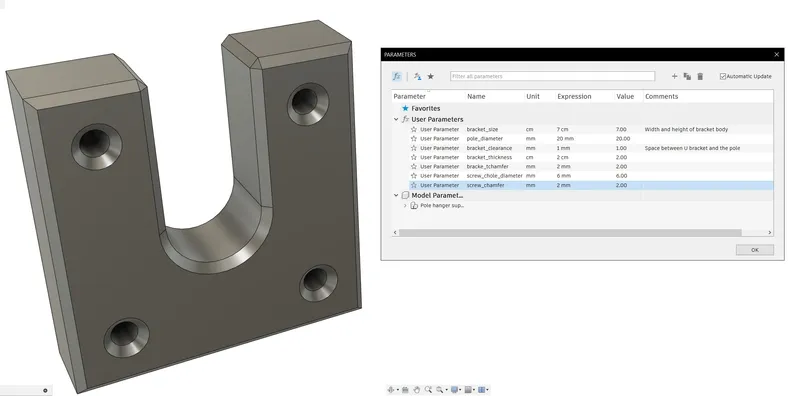Select the fx user parameters filter icon
This screenshot has width=800, height=396.
(x=397, y=77)
